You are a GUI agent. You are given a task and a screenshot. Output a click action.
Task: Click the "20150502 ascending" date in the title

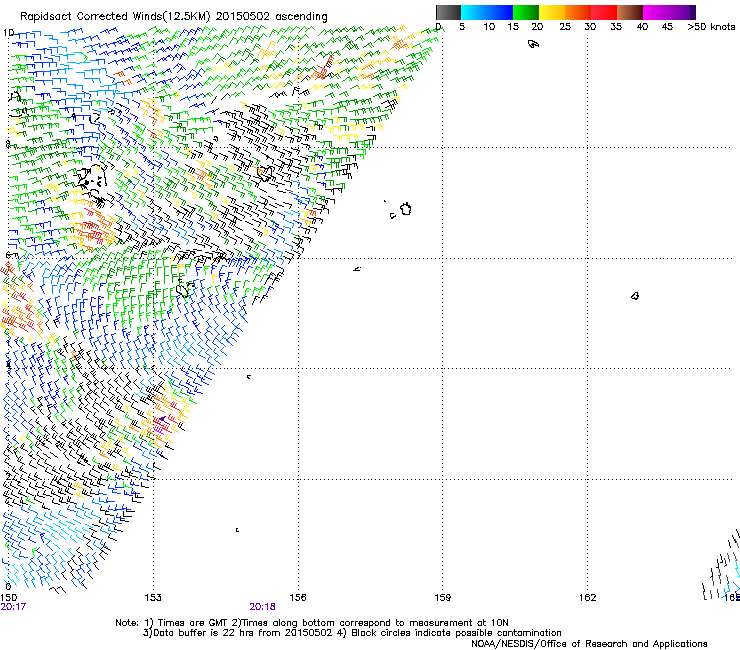pos(272,17)
